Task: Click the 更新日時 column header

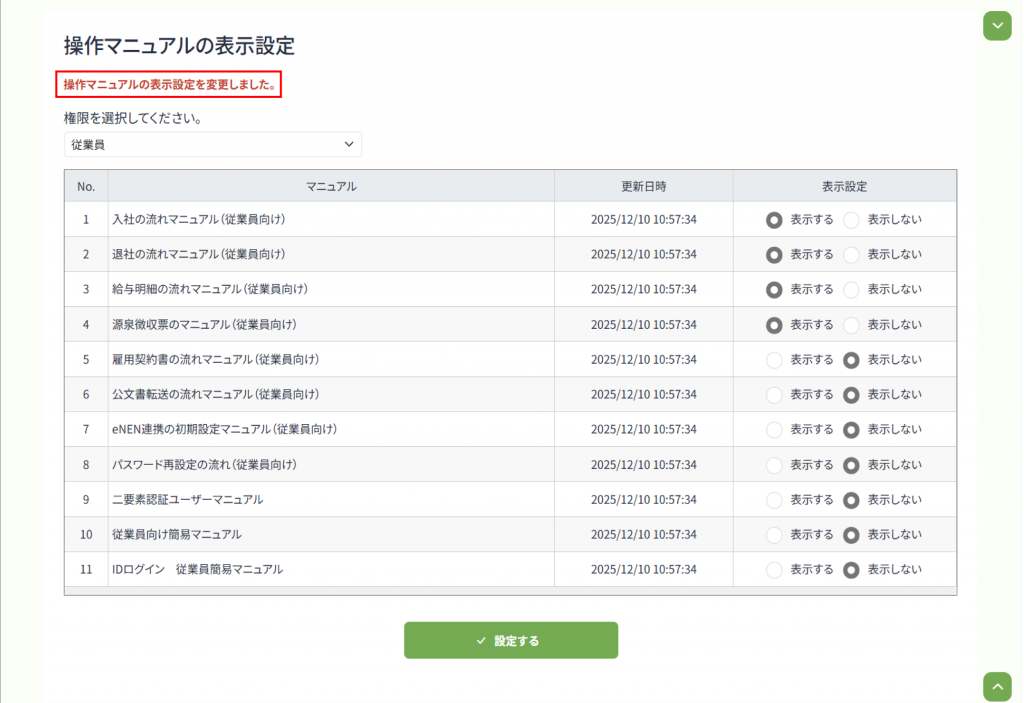Action: 643,186
